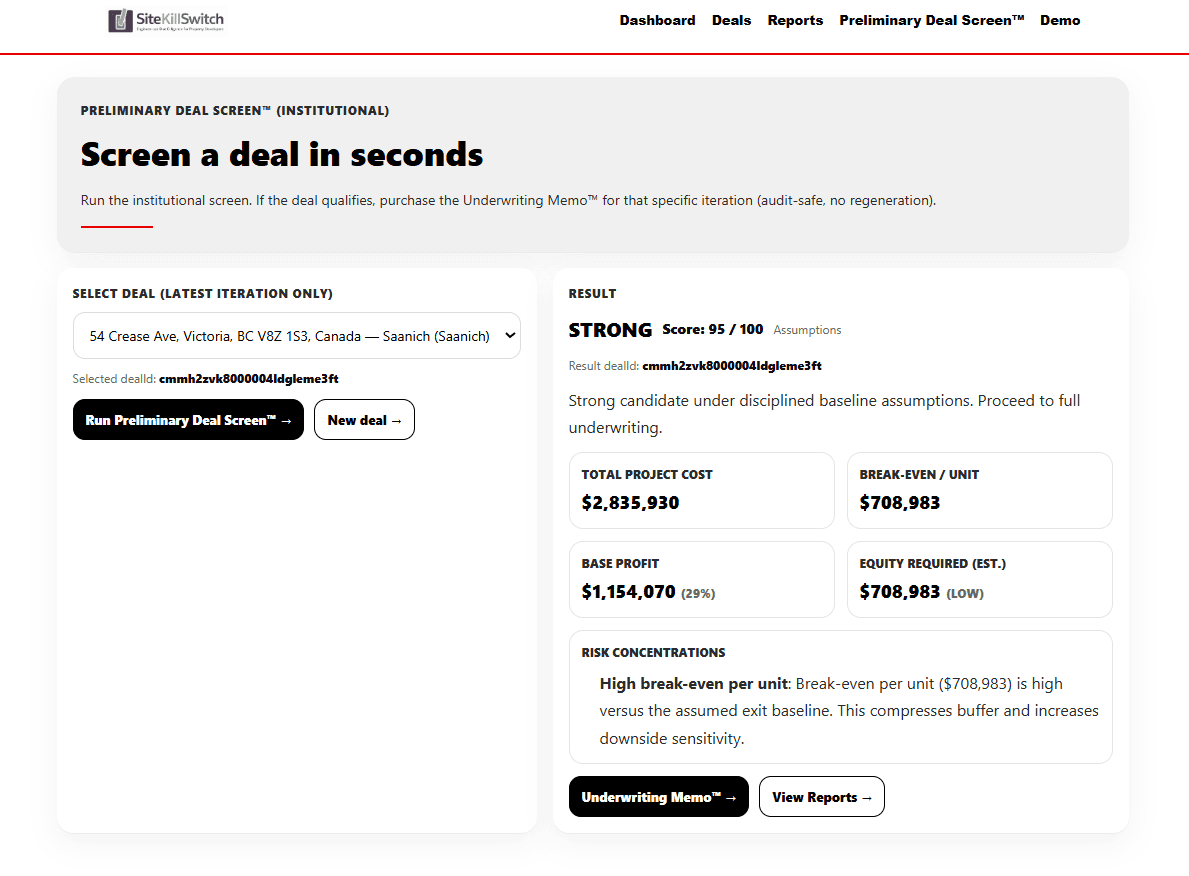Select the Base Profit card
The width and height of the screenshot is (1189, 876).
tap(701, 579)
